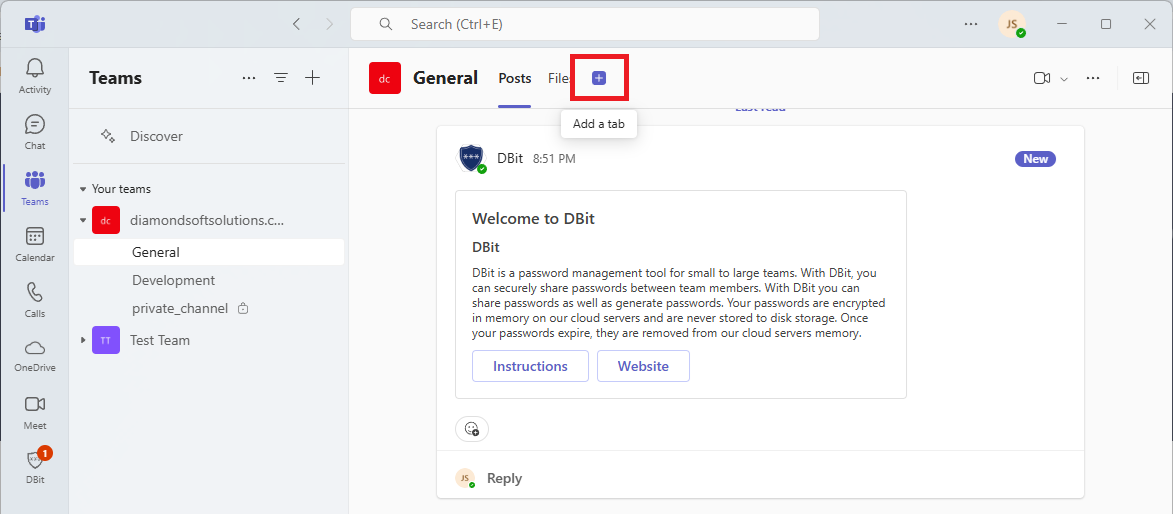This screenshot has height=514, width=1173.
Task: Add a reaction to the DBit message
Action: pyautogui.click(x=472, y=429)
